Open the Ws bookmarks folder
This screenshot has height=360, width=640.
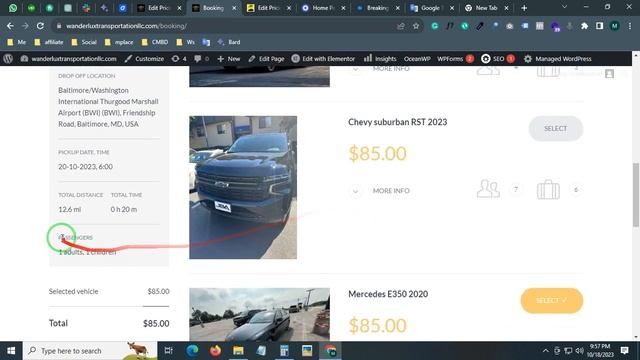(186, 42)
